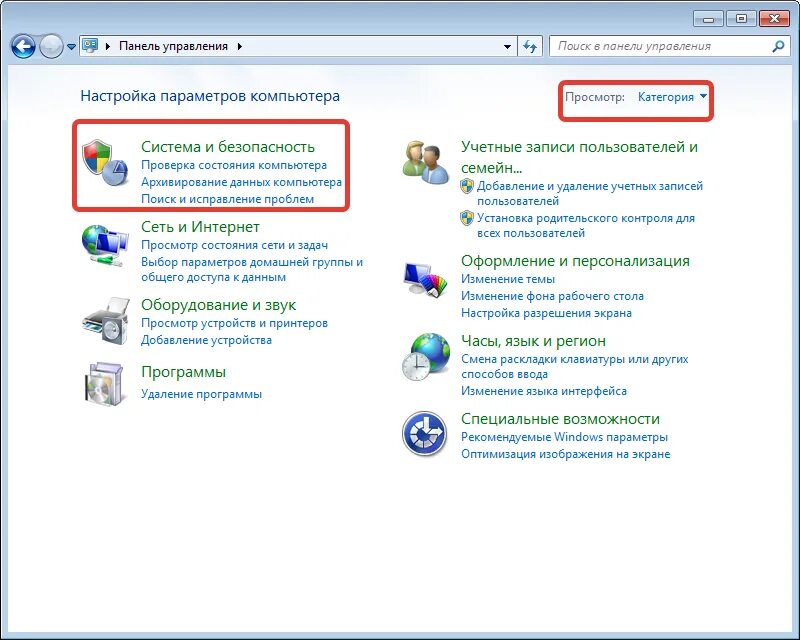Click Изменение фона рабочего стола
Image resolution: width=800 pixels, height=640 pixels.
[x=552, y=296]
